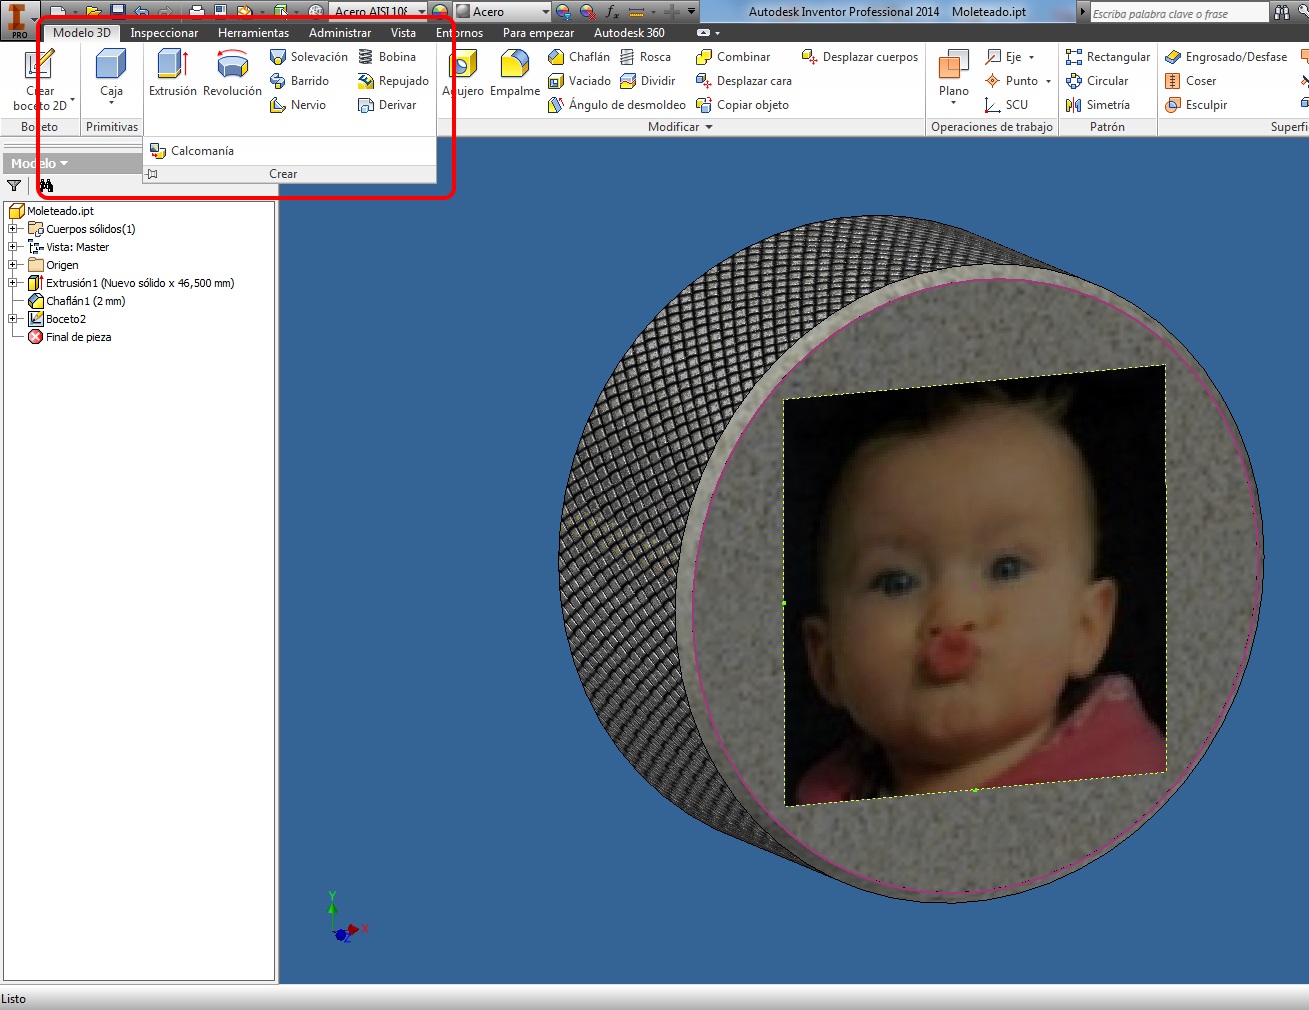Expand the Origen folder node

pyautogui.click(x=13, y=265)
